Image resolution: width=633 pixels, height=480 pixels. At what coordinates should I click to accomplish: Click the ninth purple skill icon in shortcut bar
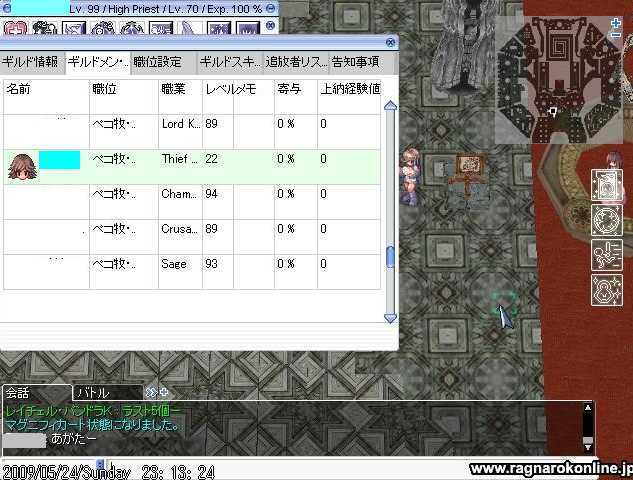coord(247,27)
